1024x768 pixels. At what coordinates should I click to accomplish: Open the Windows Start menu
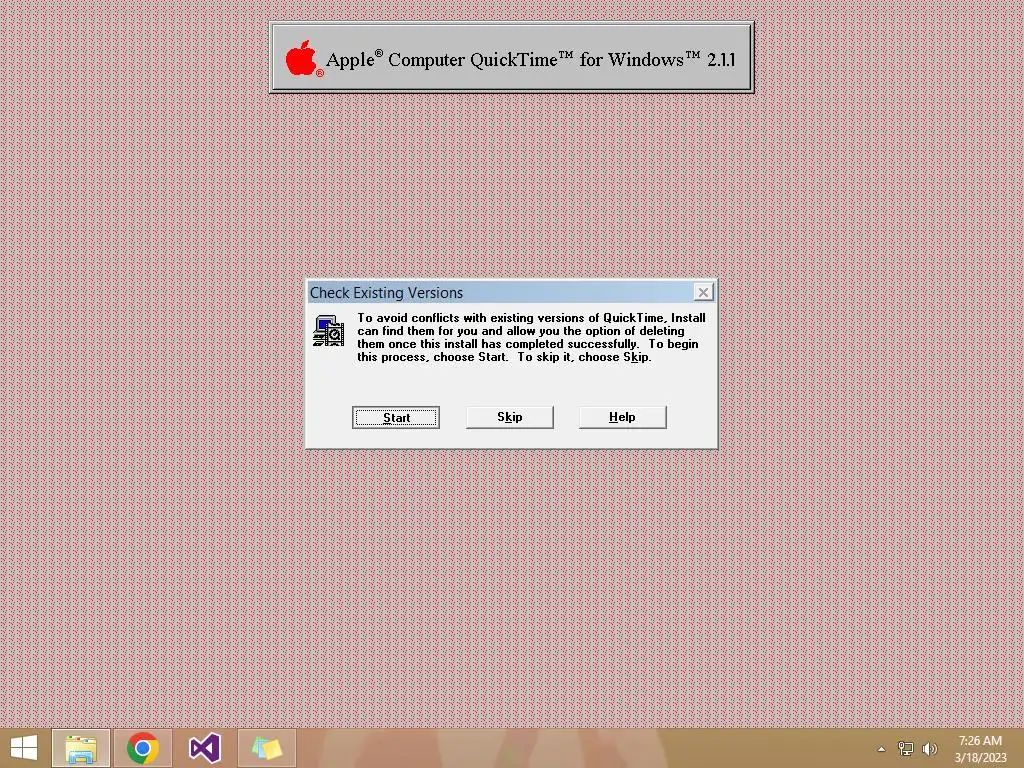(x=24, y=748)
